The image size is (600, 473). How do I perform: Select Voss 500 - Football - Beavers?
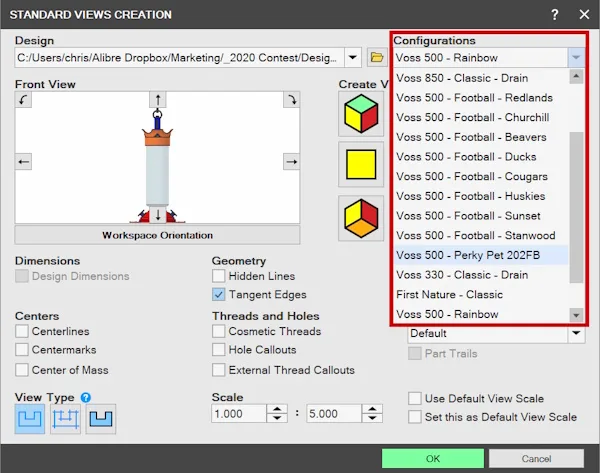click(x=481, y=137)
